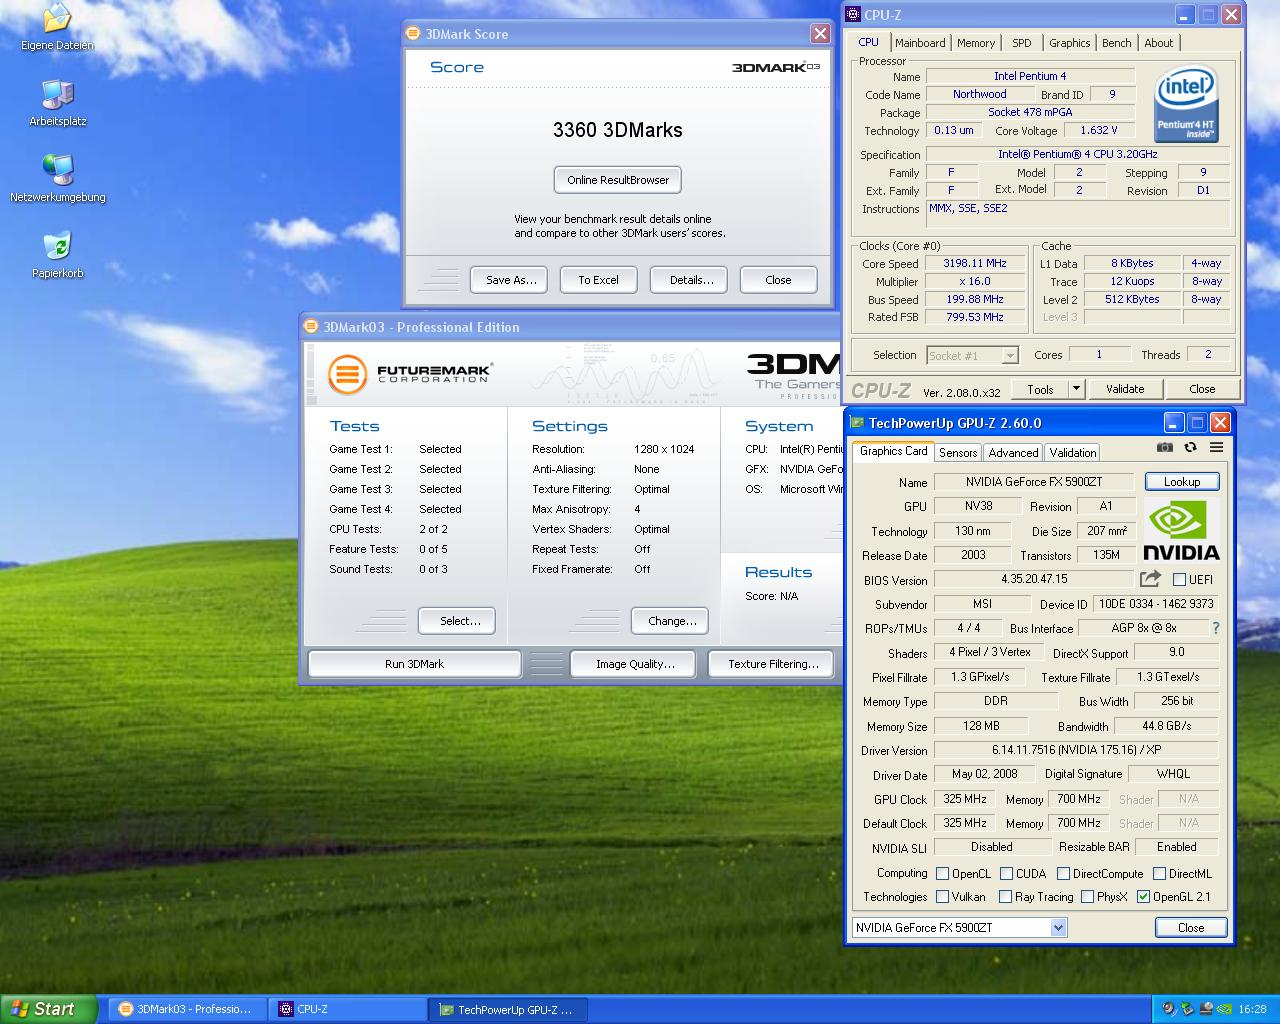
Task: Open the Mainboard tab in CPU-Z
Action: coord(920,43)
